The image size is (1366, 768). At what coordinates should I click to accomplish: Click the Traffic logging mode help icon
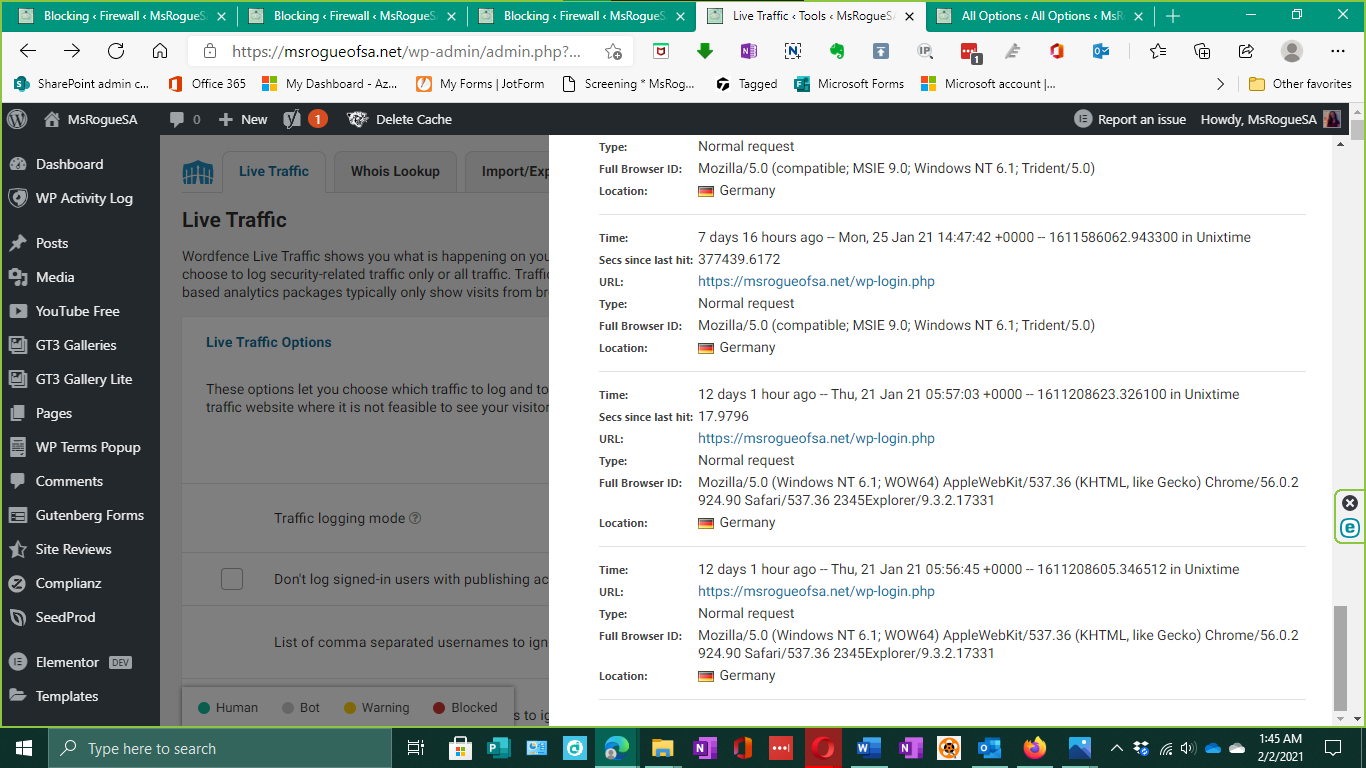click(x=415, y=519)
